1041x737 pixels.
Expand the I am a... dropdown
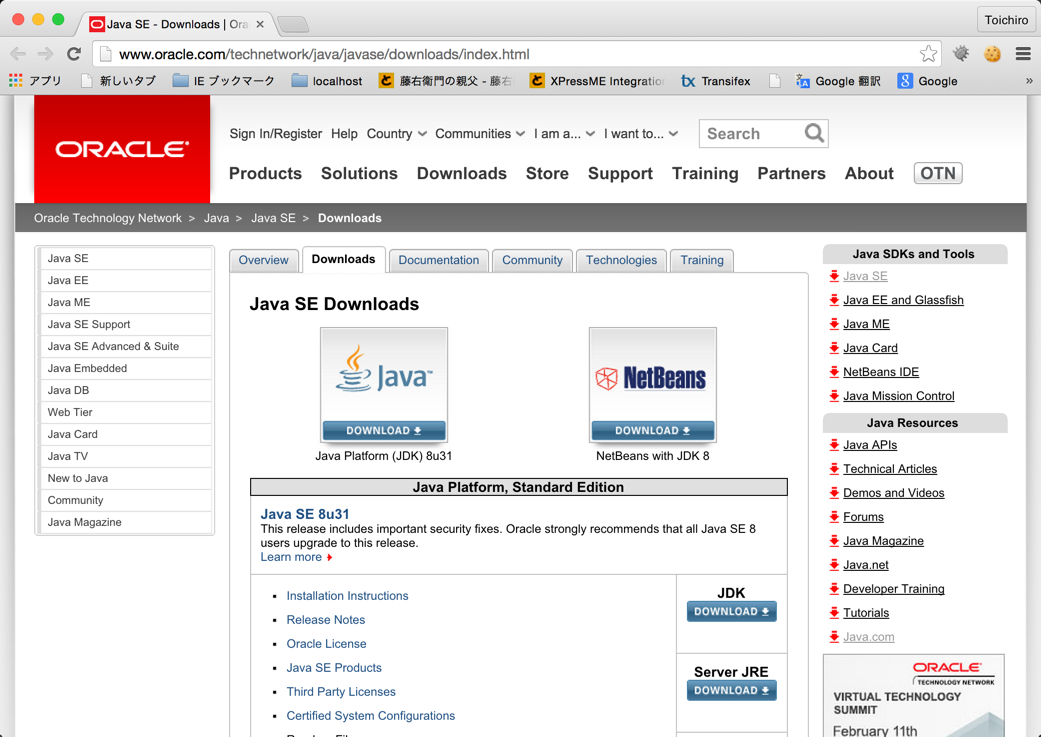(x=564, y=133)
